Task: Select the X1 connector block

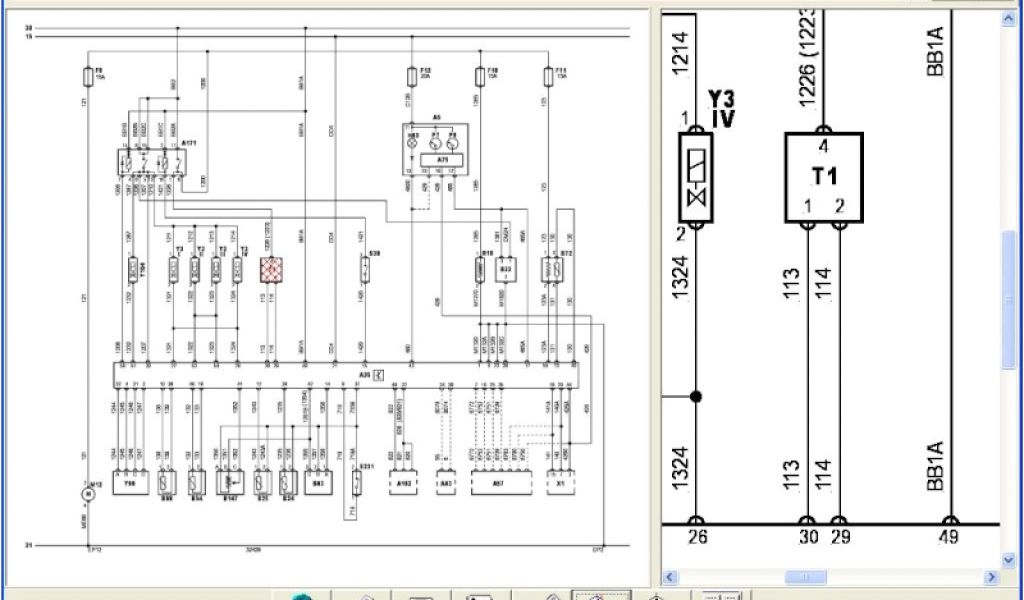Action: [559, 482]
